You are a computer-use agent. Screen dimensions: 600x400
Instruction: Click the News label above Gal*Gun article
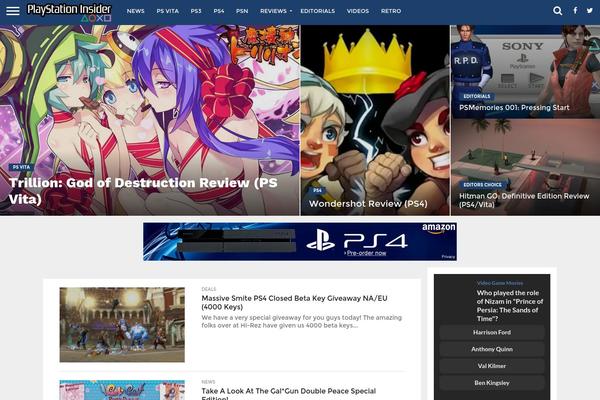tap(208, 382)
